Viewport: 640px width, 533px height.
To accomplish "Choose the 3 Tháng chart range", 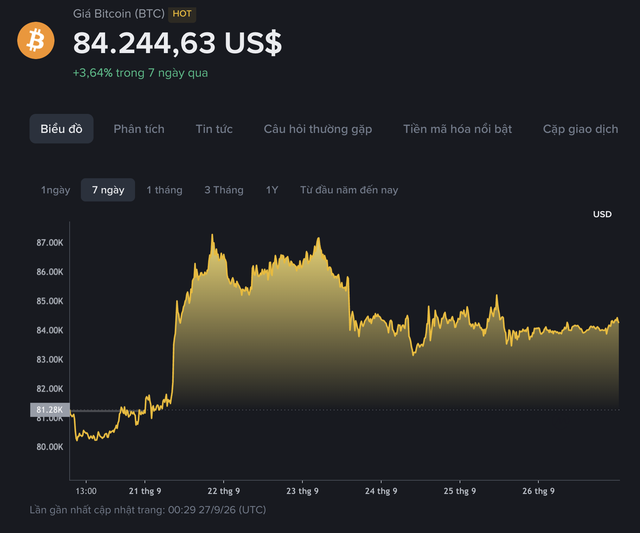I will click(x=224, y=190).
